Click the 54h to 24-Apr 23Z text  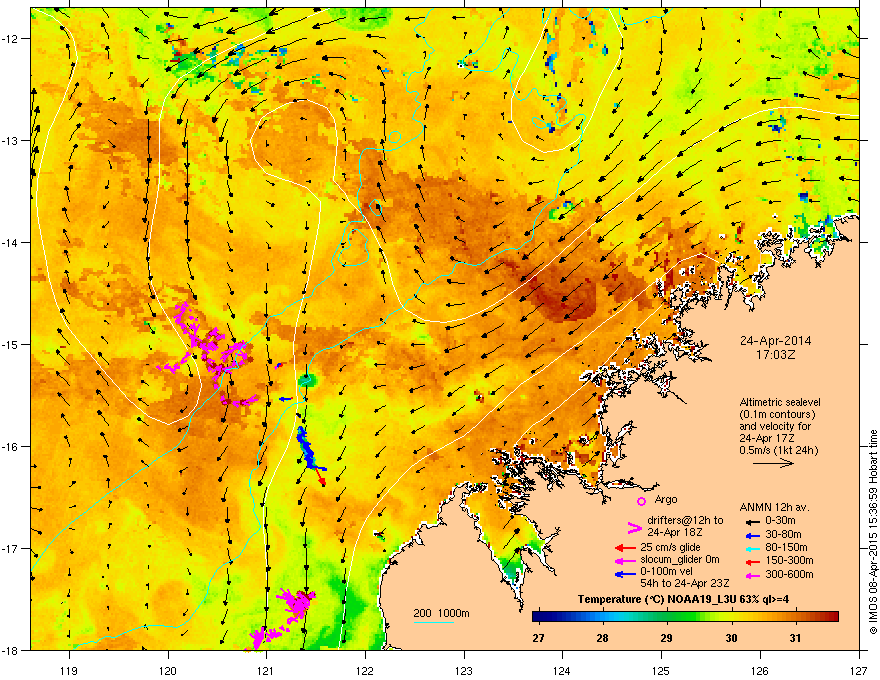coord(685,583)
